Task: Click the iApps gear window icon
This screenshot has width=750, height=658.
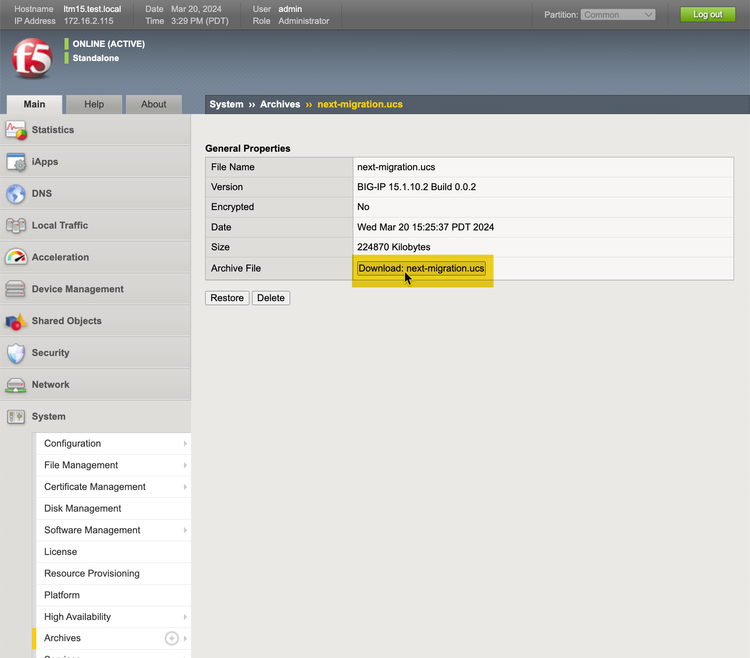Action: point(16,162)
